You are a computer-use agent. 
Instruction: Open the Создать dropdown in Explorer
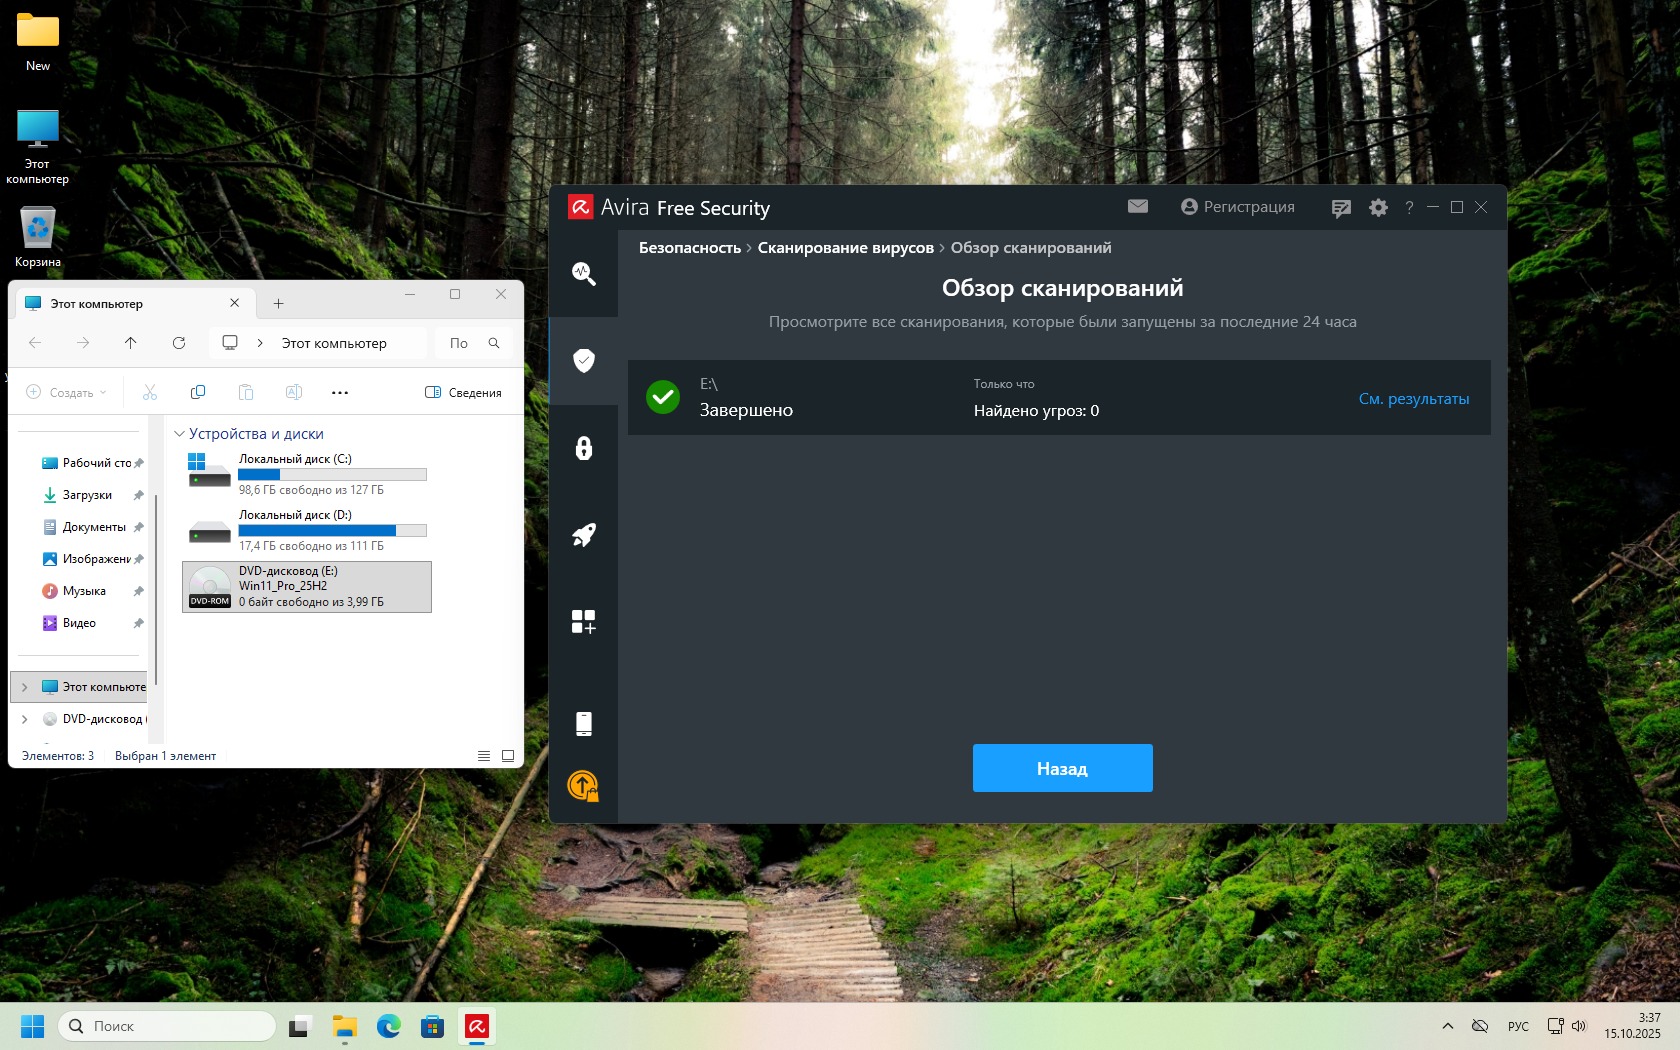(x=66, y=393)
